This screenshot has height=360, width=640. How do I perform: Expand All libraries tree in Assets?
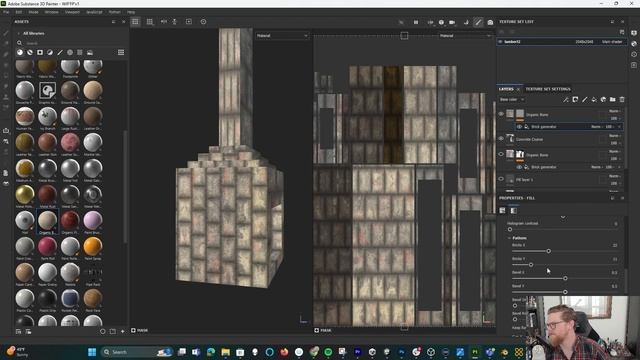pyautogui.click(x=18, y=33)
